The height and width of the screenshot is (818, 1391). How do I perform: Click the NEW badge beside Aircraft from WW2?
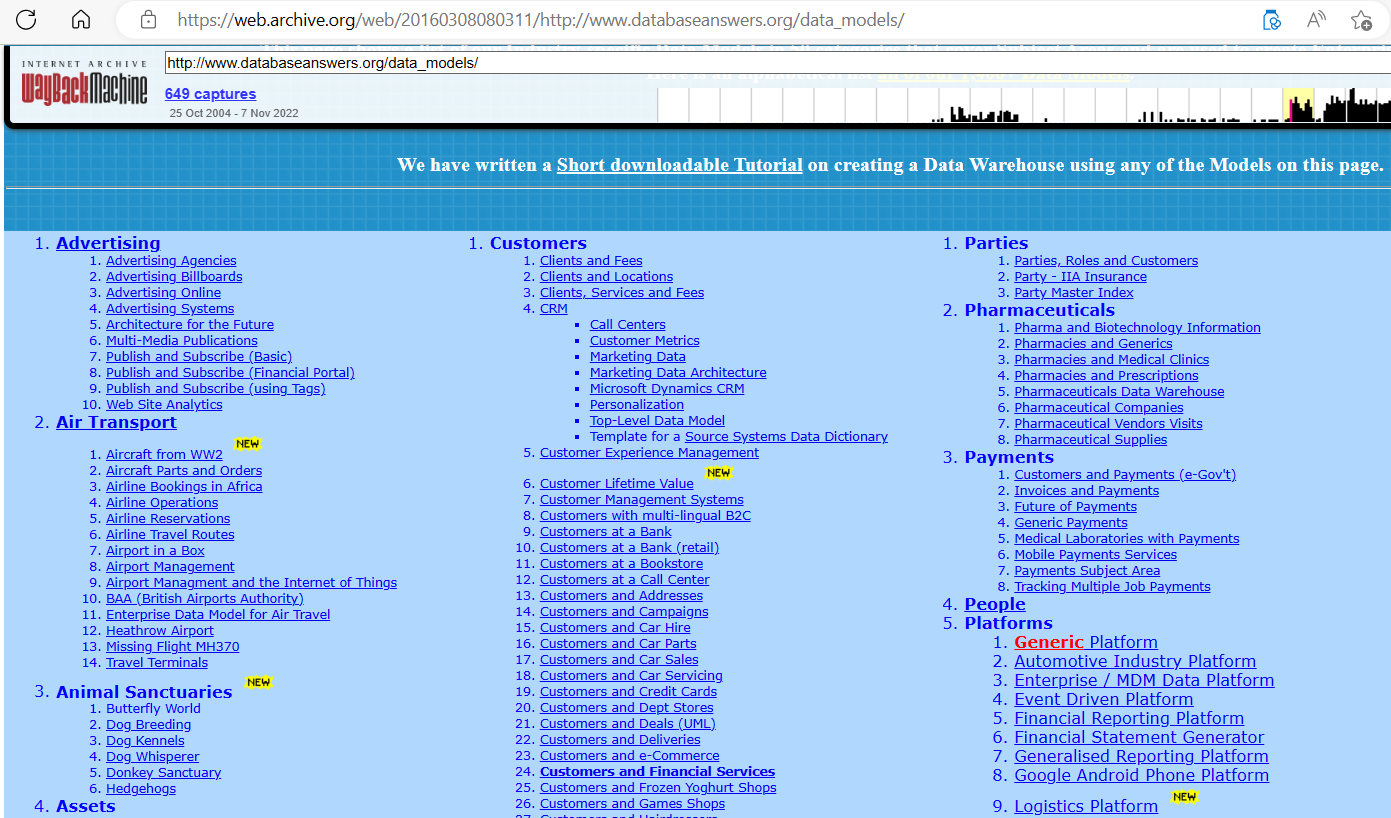tap(247, 443)
